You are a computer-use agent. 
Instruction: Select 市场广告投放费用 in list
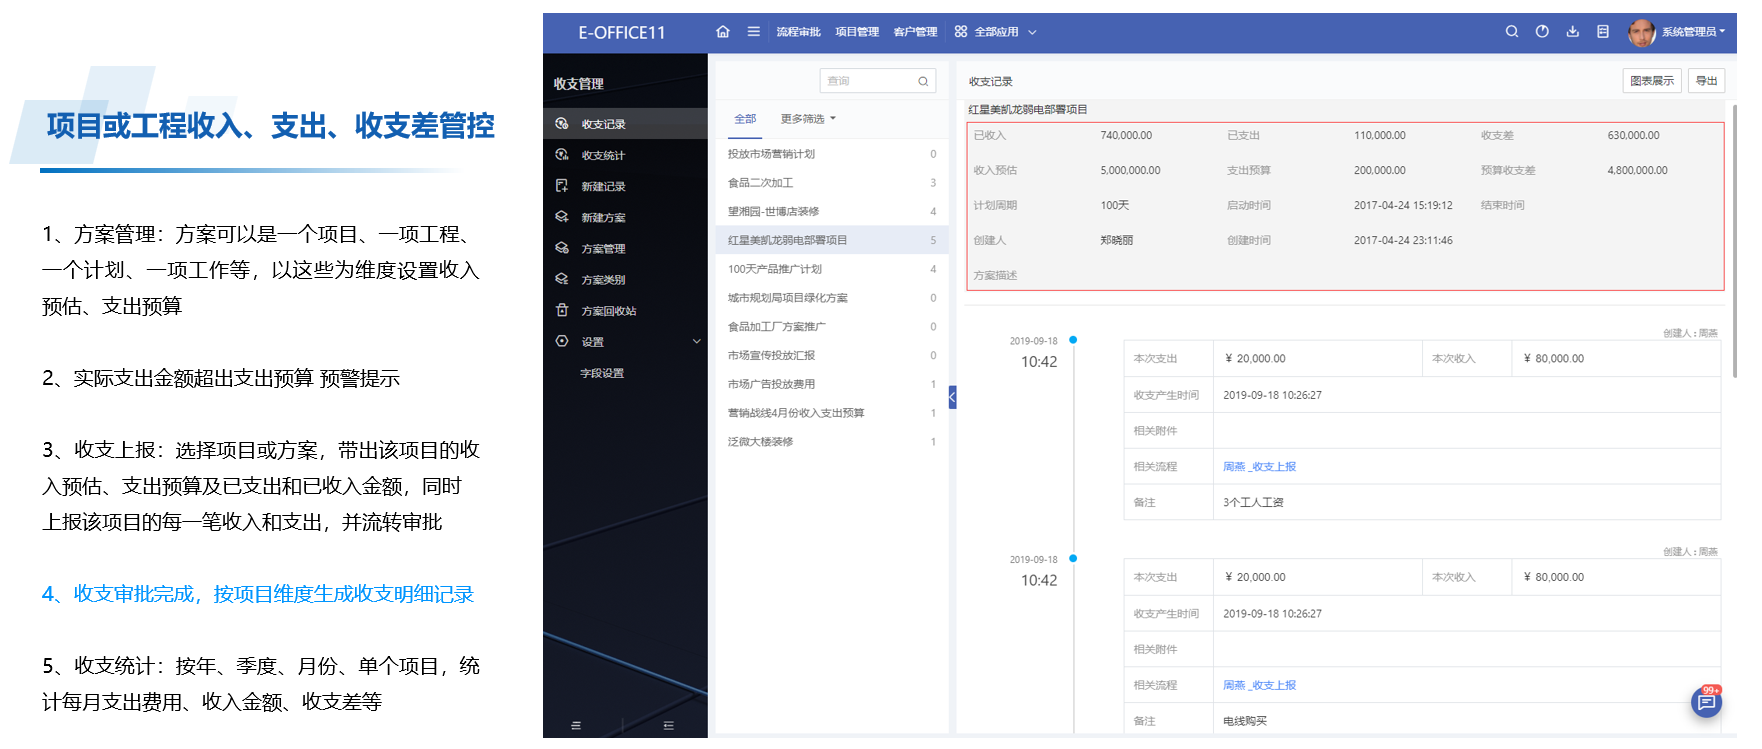(832, 384)
